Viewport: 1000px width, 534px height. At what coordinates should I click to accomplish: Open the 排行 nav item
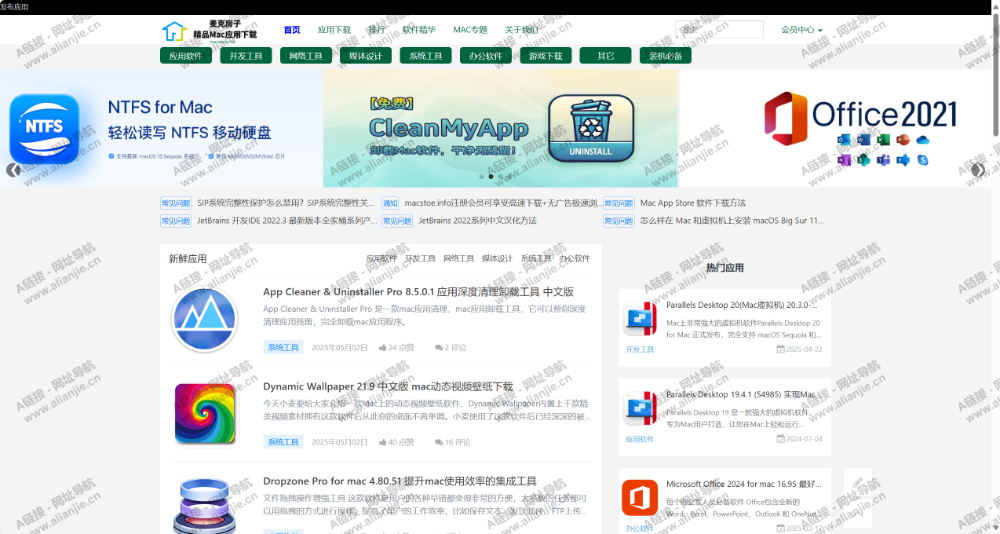tap(376, 29)
